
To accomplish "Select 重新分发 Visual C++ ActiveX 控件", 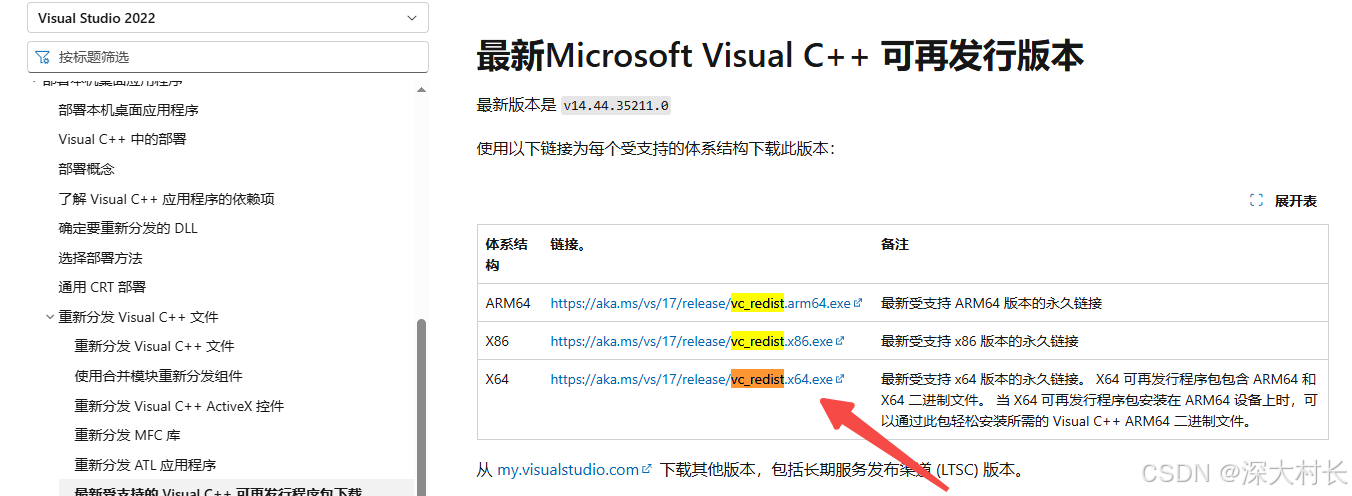I will [x=179, y=406].
